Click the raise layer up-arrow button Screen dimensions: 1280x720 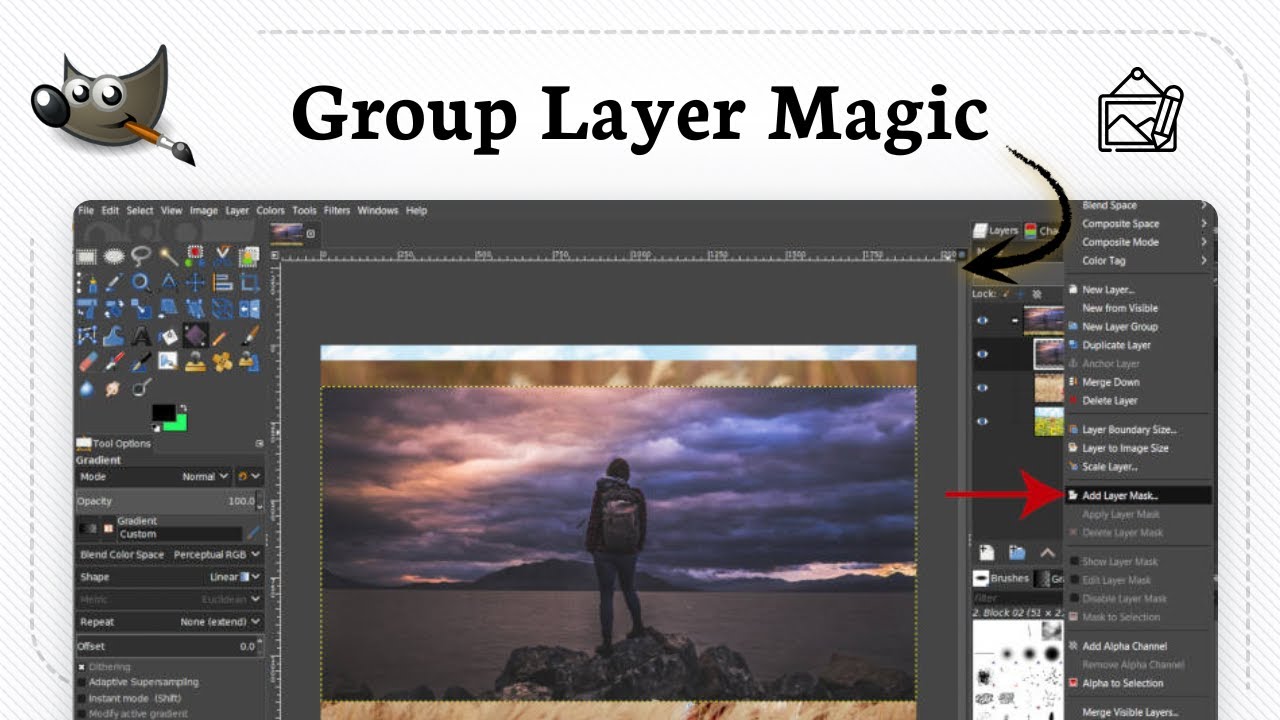1047,552
